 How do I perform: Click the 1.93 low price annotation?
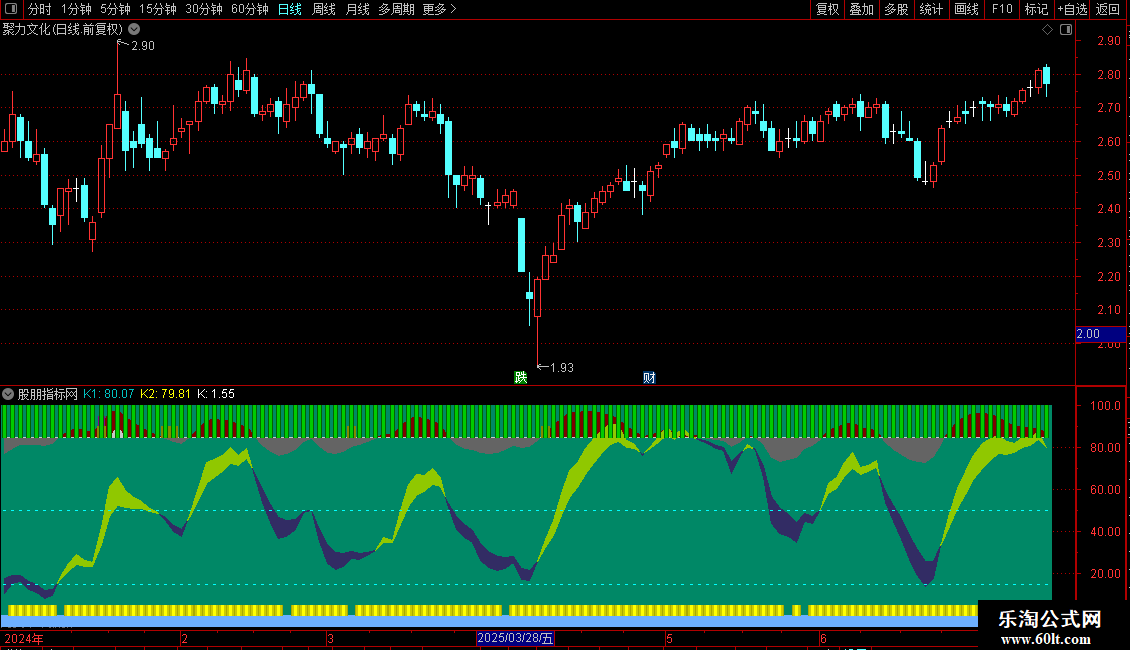pyautogui.click(x=562, y=368)
